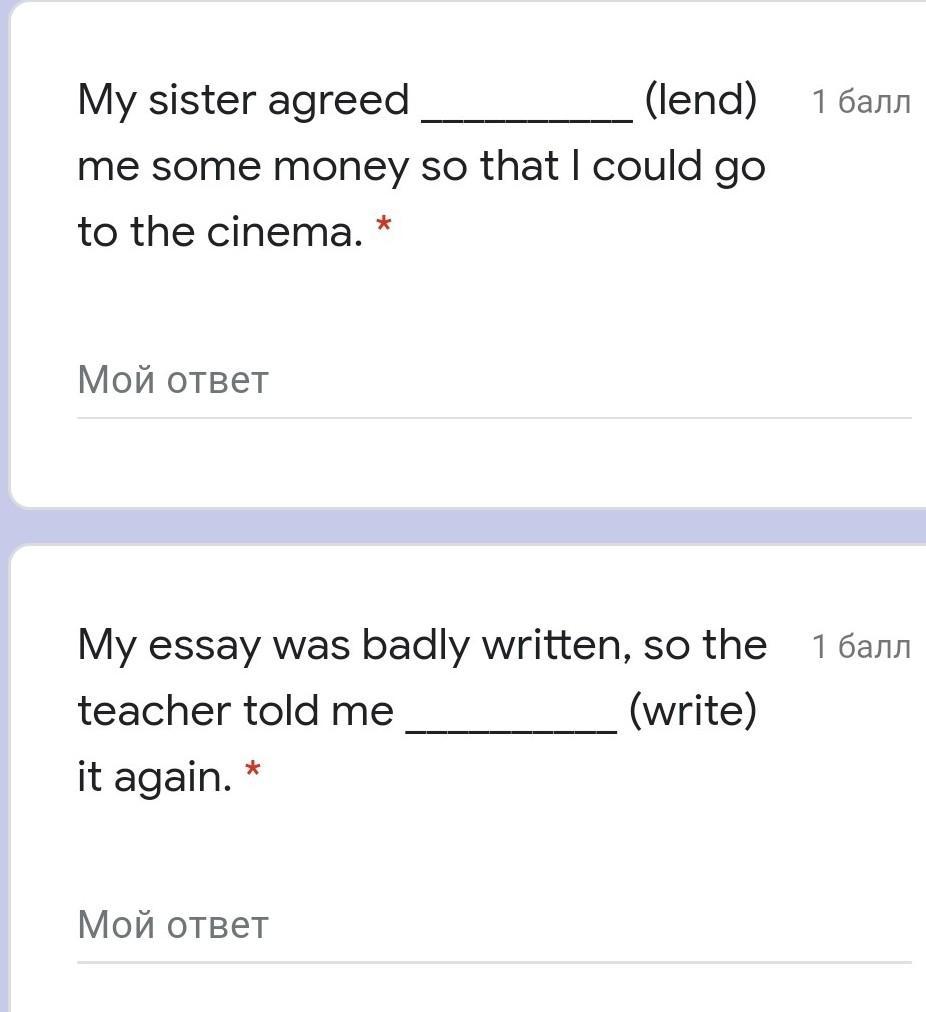The image size is (926, 1012).
Task: Click the '1 балл' label beside the essay question
Action: click(x=861, y=647)
